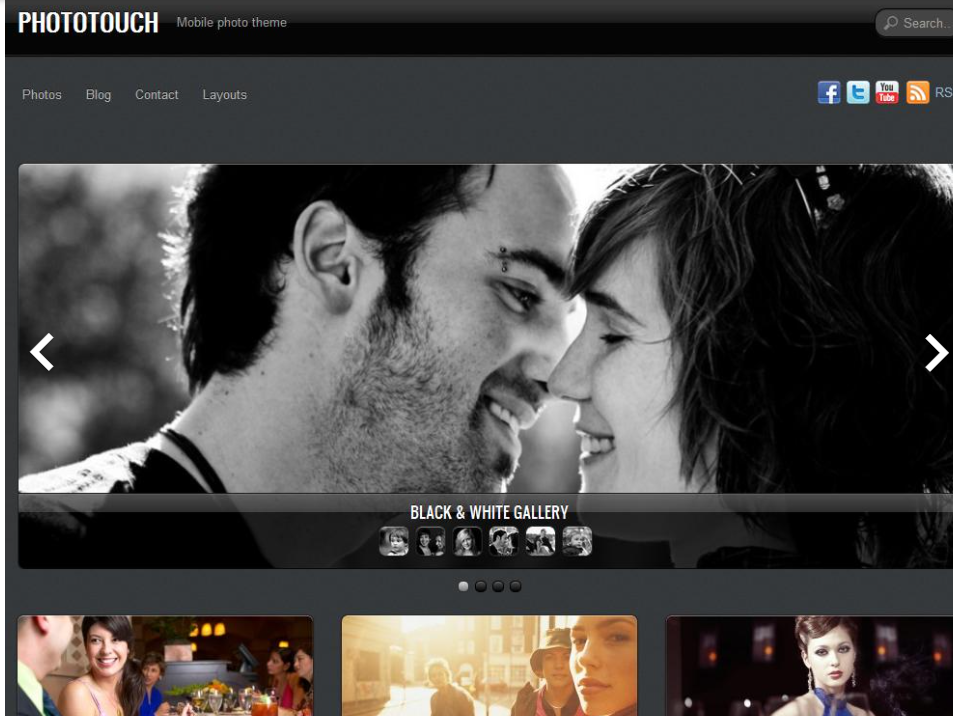Select the first slider pagination dot
Image resolution: width=953 pixels, height=721 pixels.
[463, 586]
